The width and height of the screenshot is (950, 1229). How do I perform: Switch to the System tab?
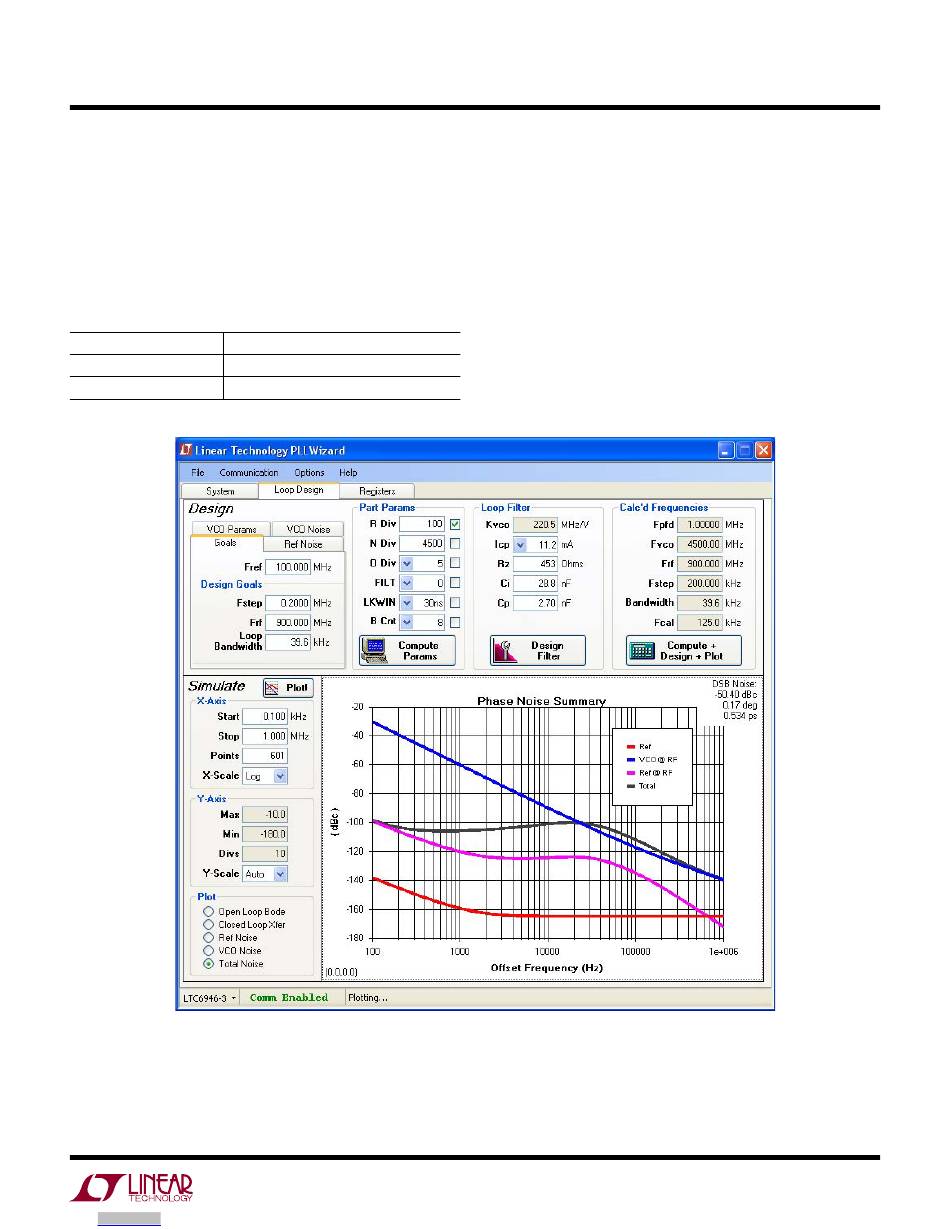click(x=220, y=491)
